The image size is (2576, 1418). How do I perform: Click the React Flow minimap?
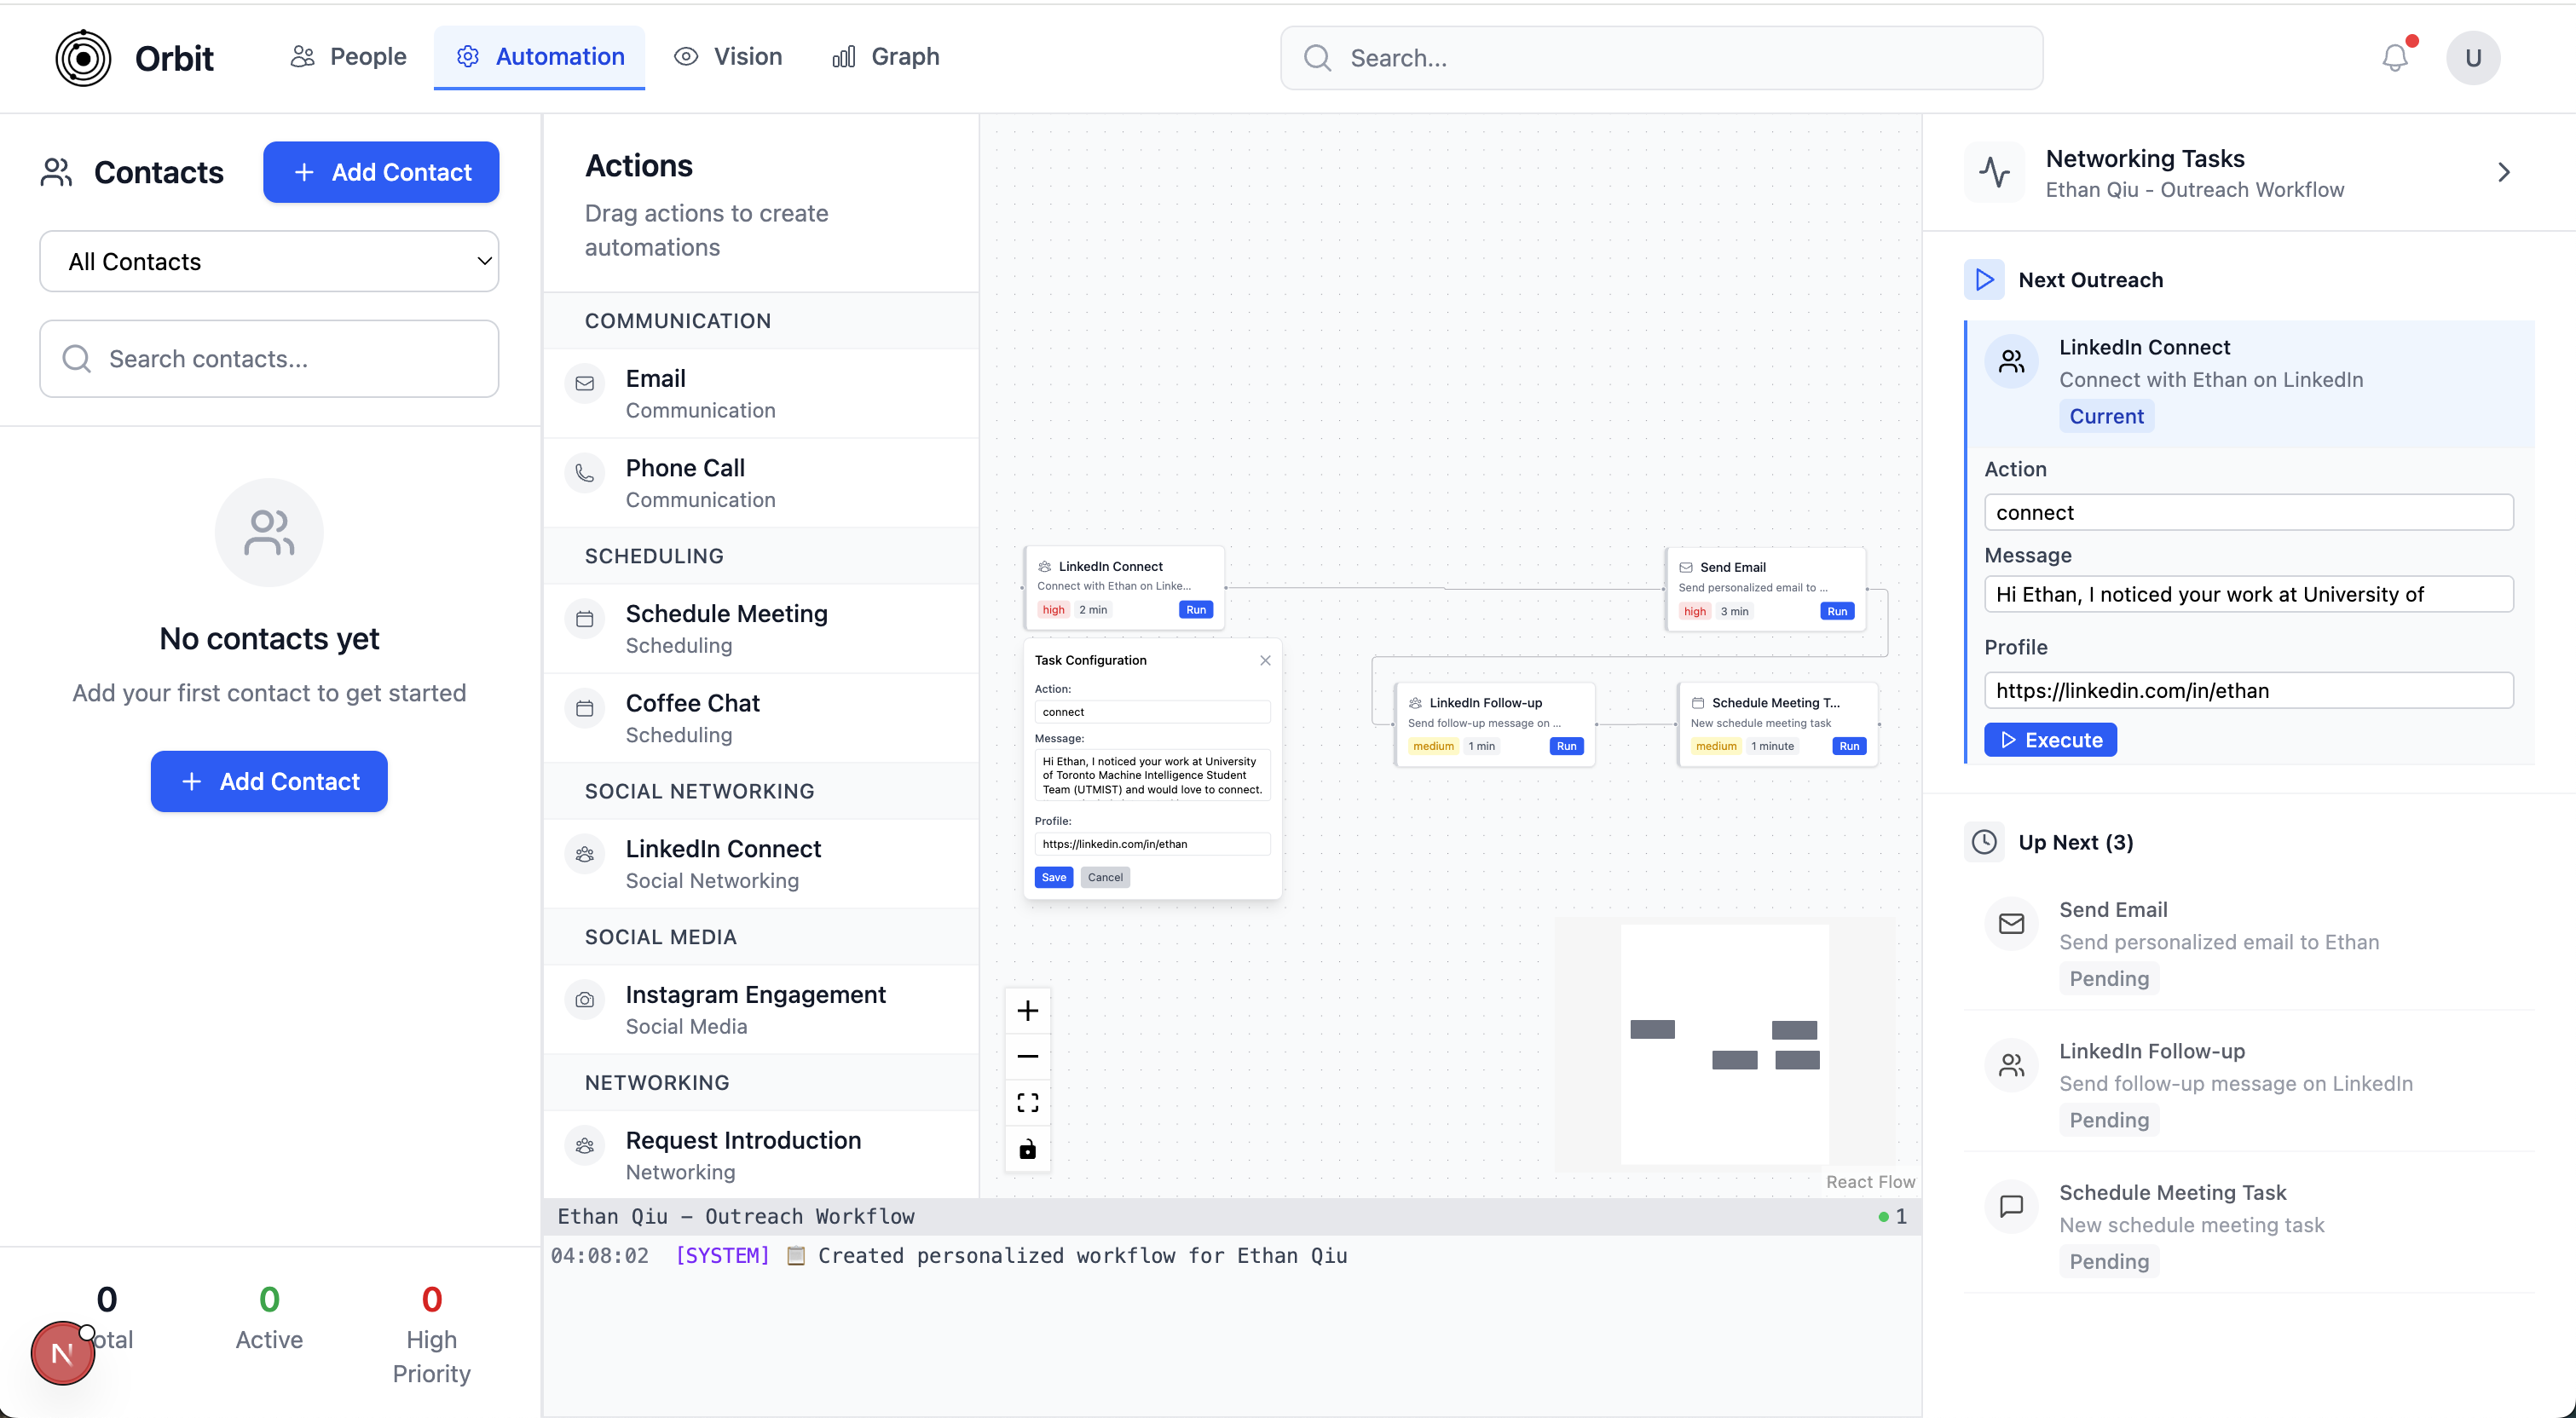pyautogui.click(x=1724, y=1044)
